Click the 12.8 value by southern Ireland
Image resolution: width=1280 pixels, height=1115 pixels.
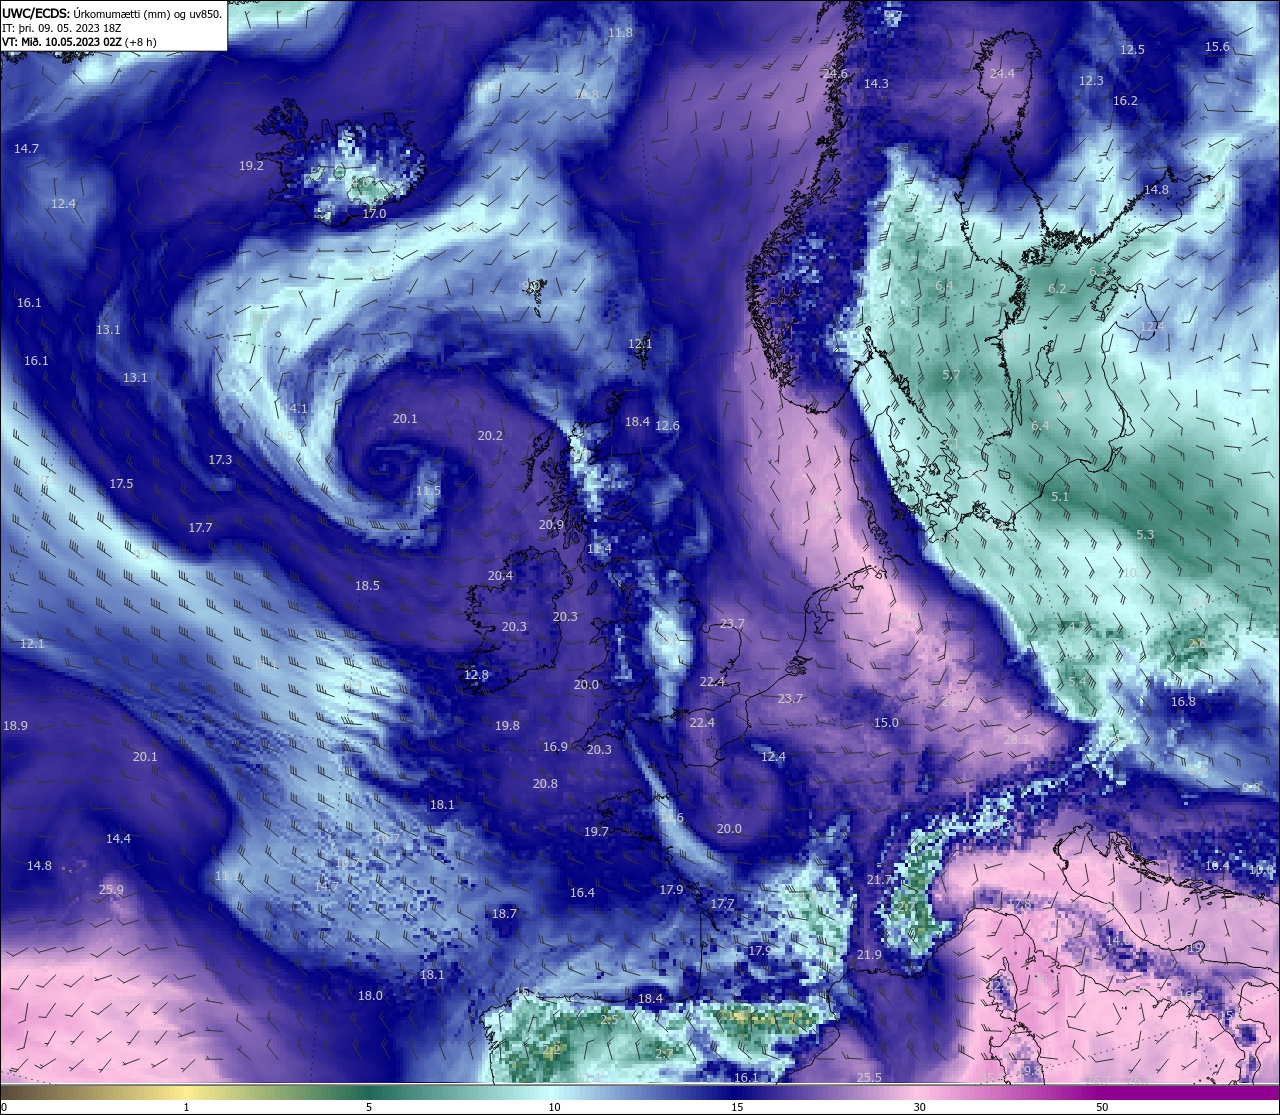tap(476, 675)
